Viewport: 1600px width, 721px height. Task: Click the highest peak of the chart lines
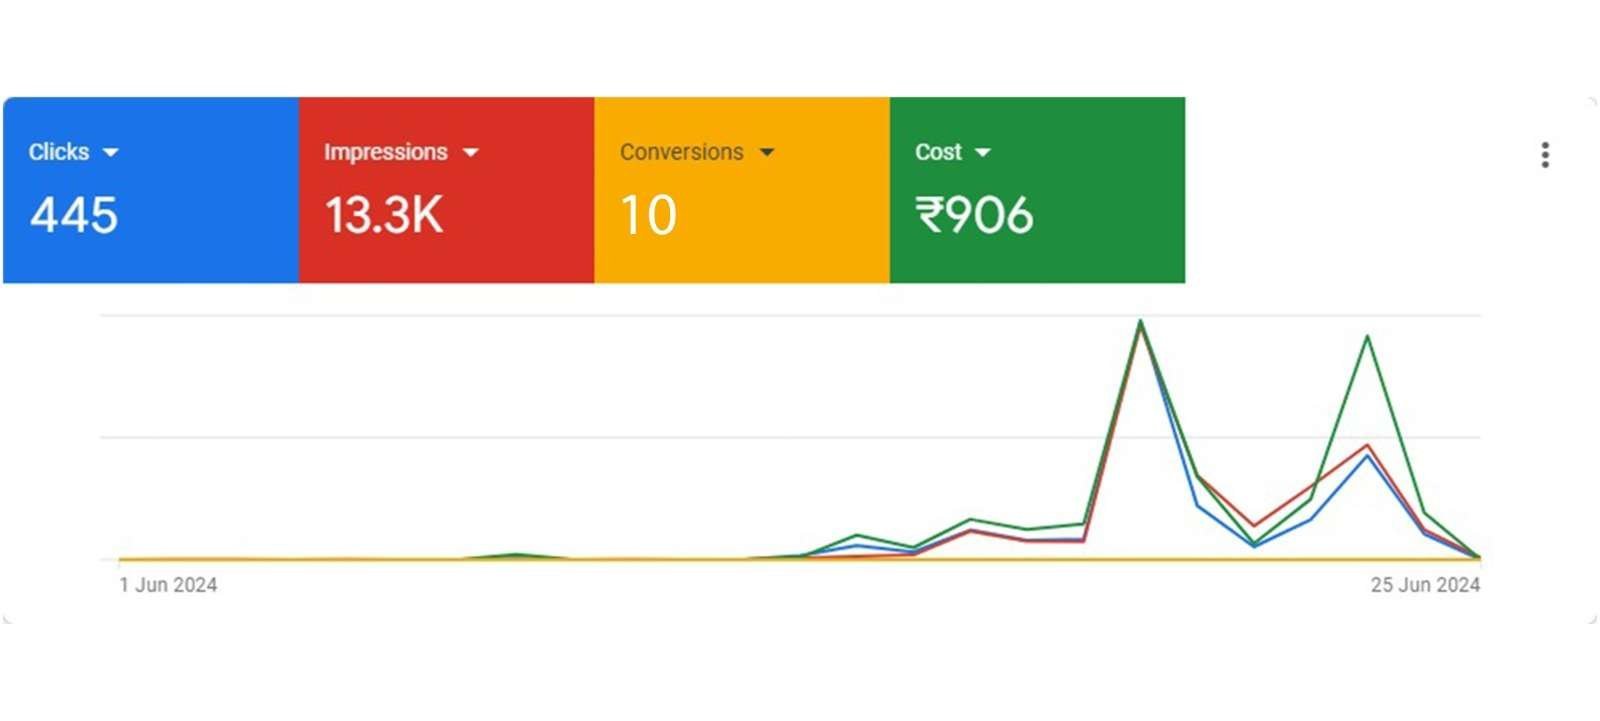[x=1140, y=322]
